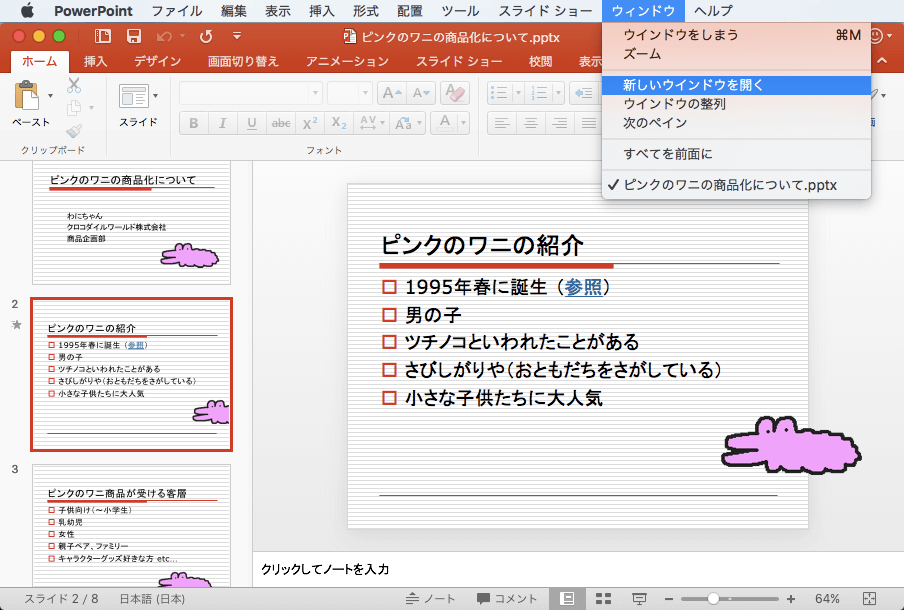The image size is (904, 610).
Task: Click the Clear Formatting eraser icon
Action: click(x=454, y=94)
